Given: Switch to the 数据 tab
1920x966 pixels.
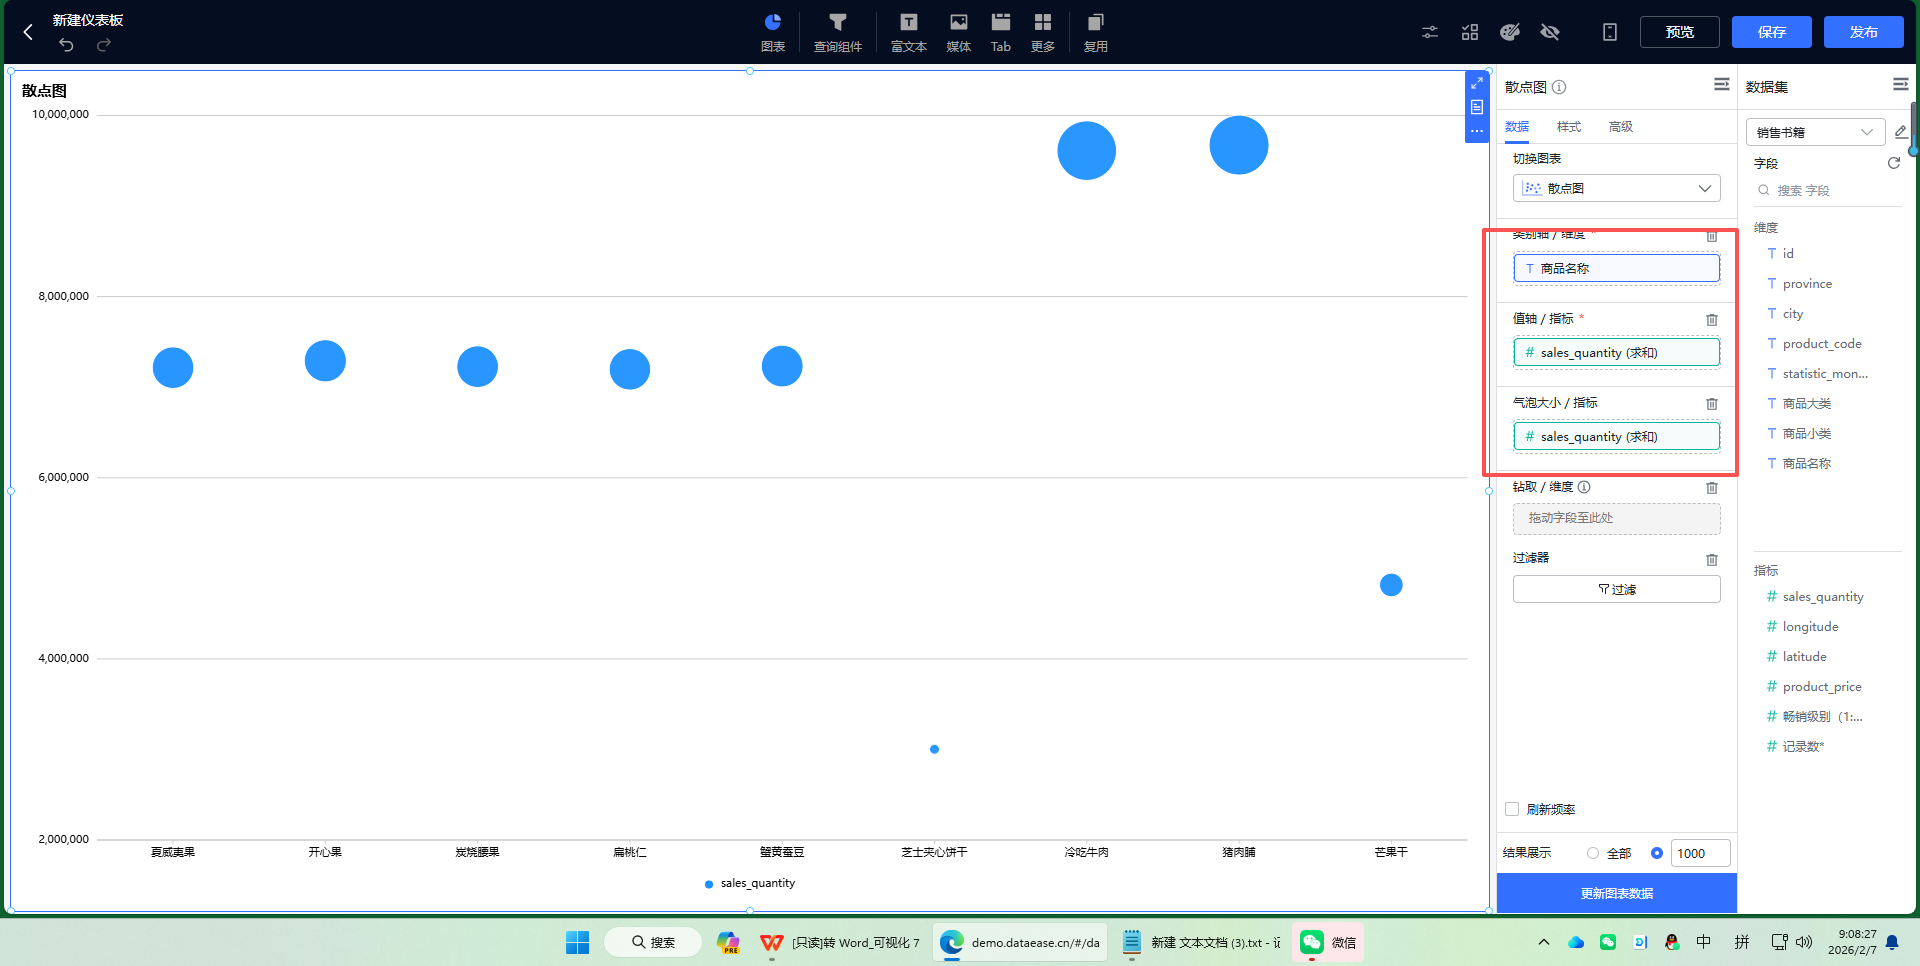Looking at the screenshot, I should coord(1517,127).
